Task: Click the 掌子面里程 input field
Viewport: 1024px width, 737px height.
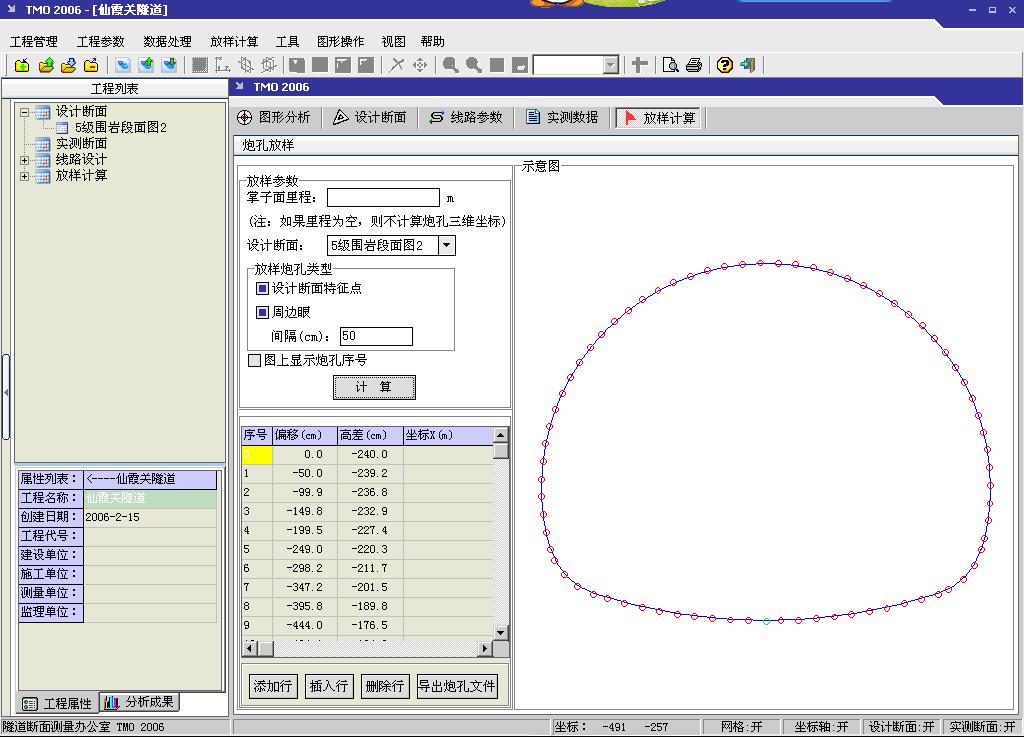Action: click(383, 198)
